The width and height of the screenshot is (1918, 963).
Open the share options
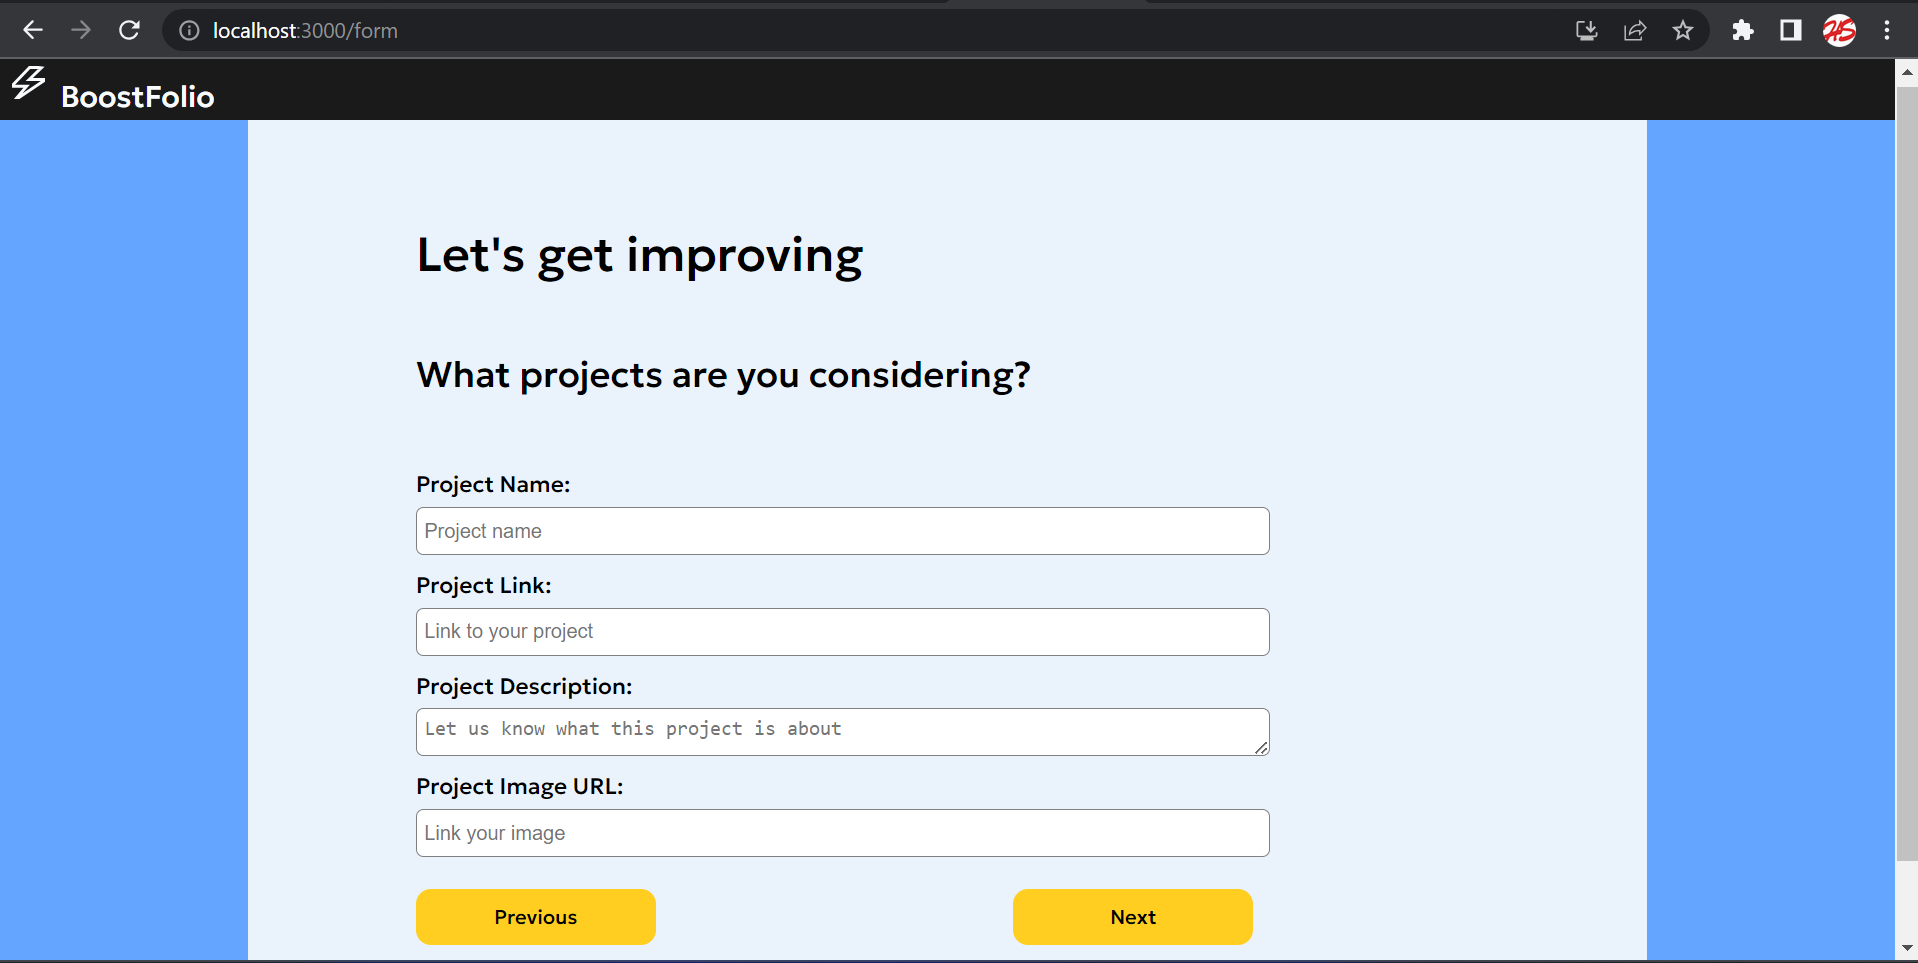(1634, 30)
